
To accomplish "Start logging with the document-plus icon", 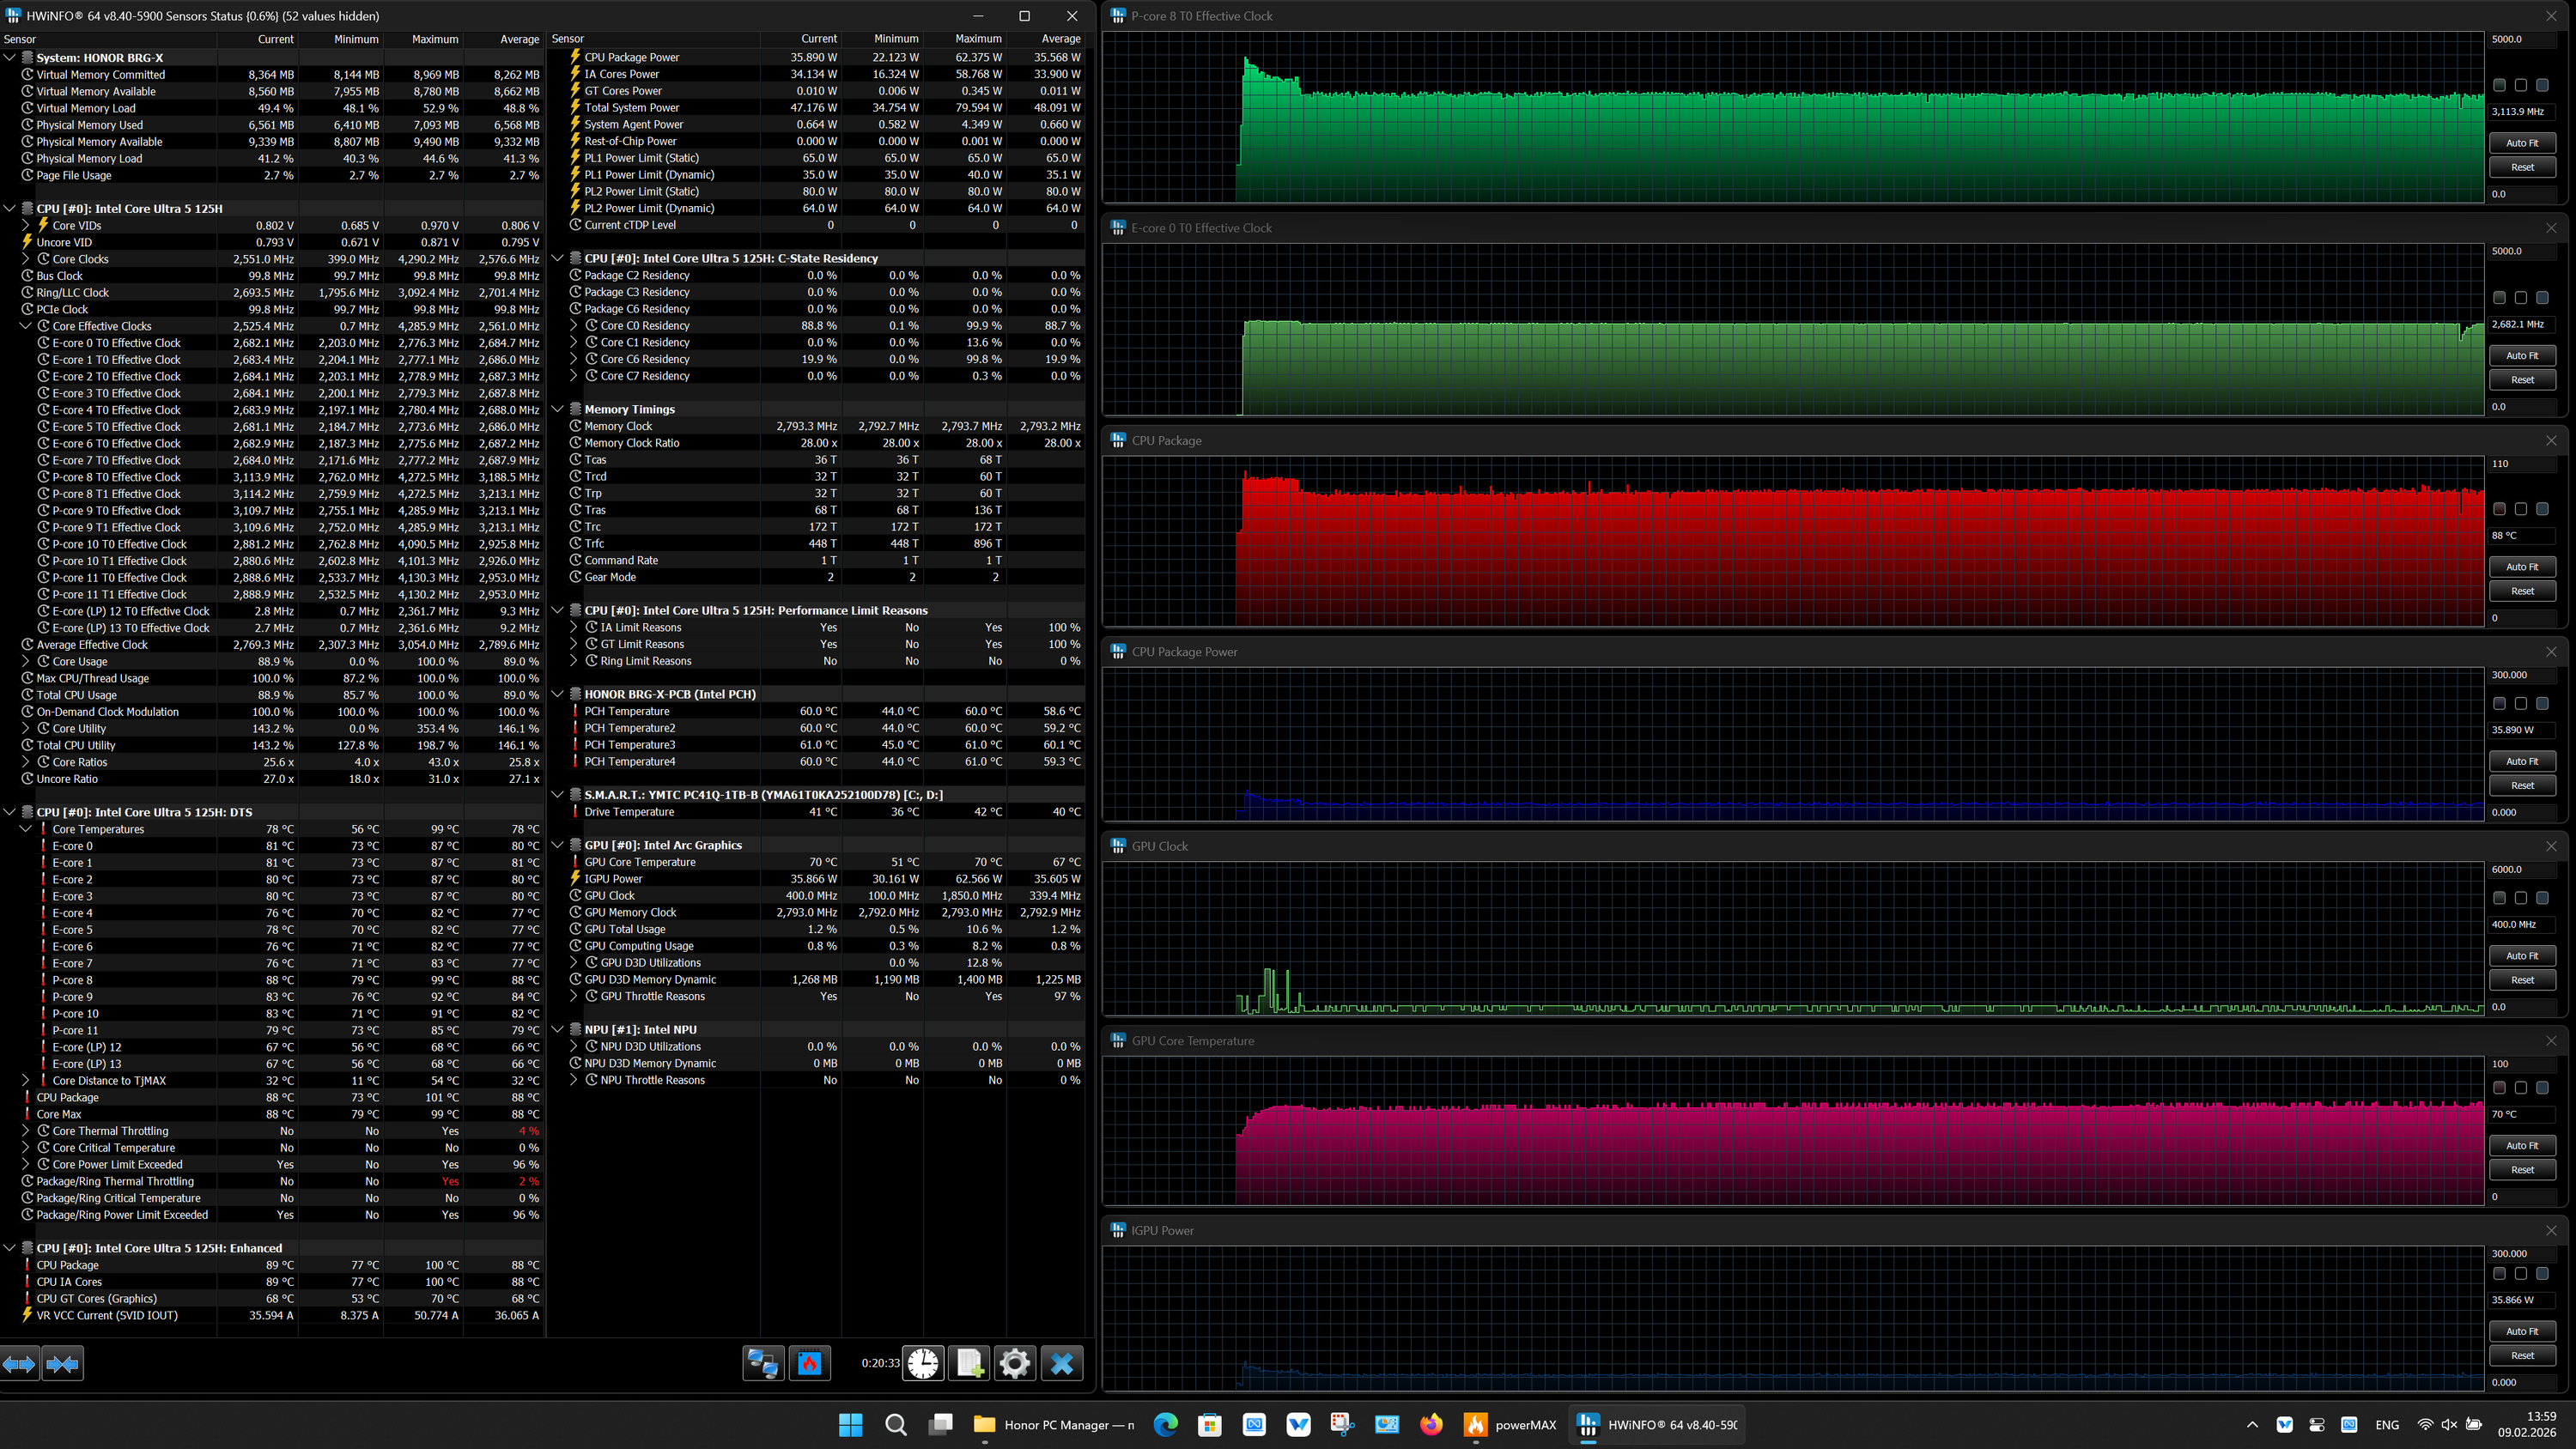I will pyautogui.click(x=969, y=1363).
